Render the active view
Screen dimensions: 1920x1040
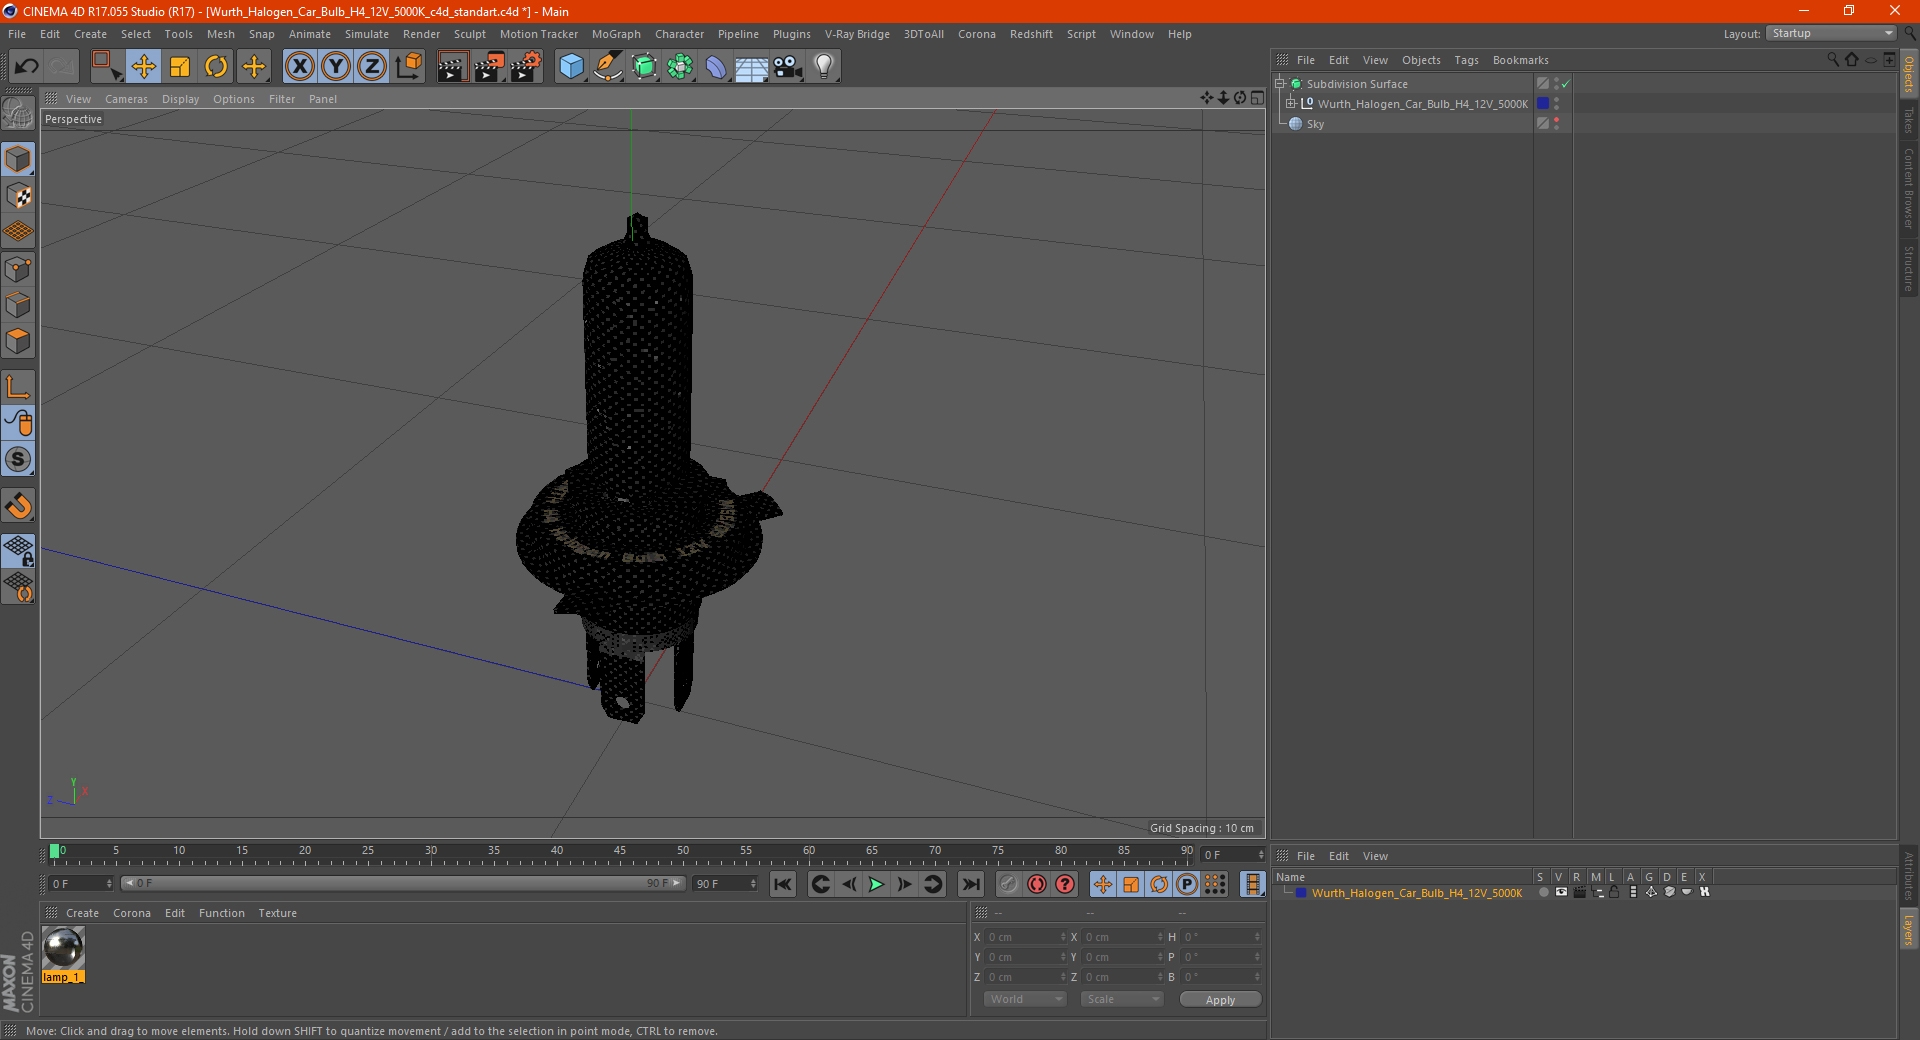point(452,67)
